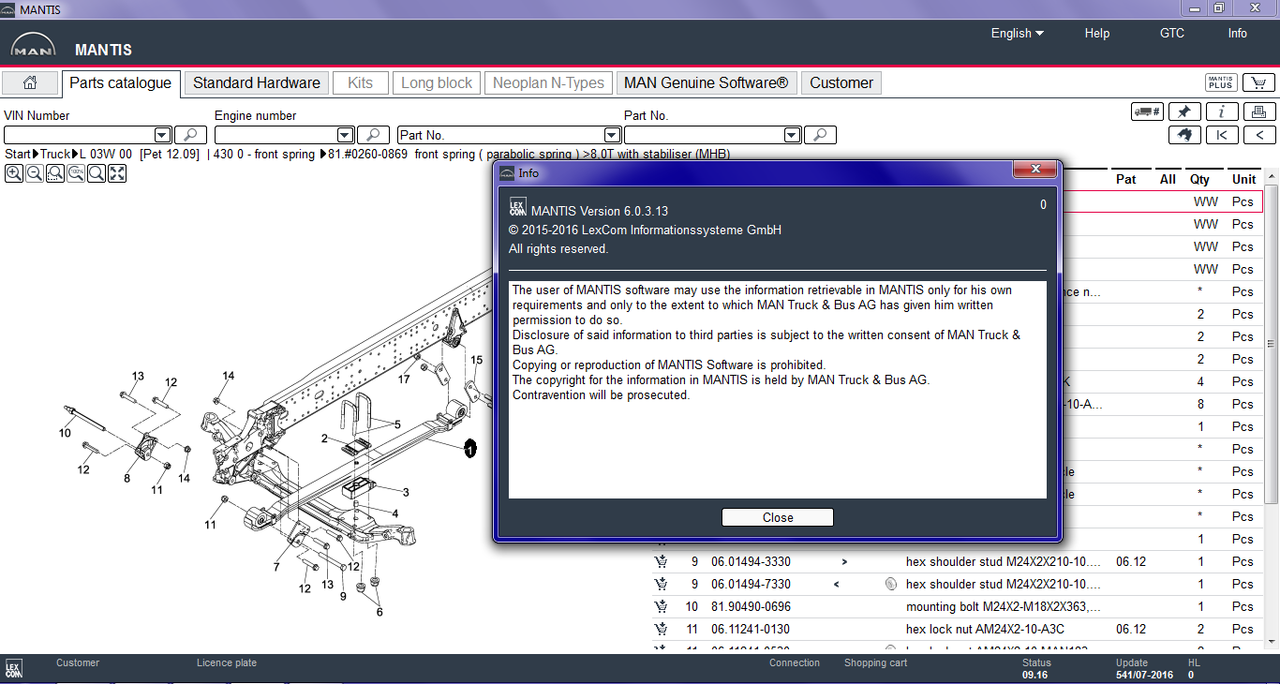Click the Pat column header
This screenshot has height=684, width=1280.
click(1126, 179)
